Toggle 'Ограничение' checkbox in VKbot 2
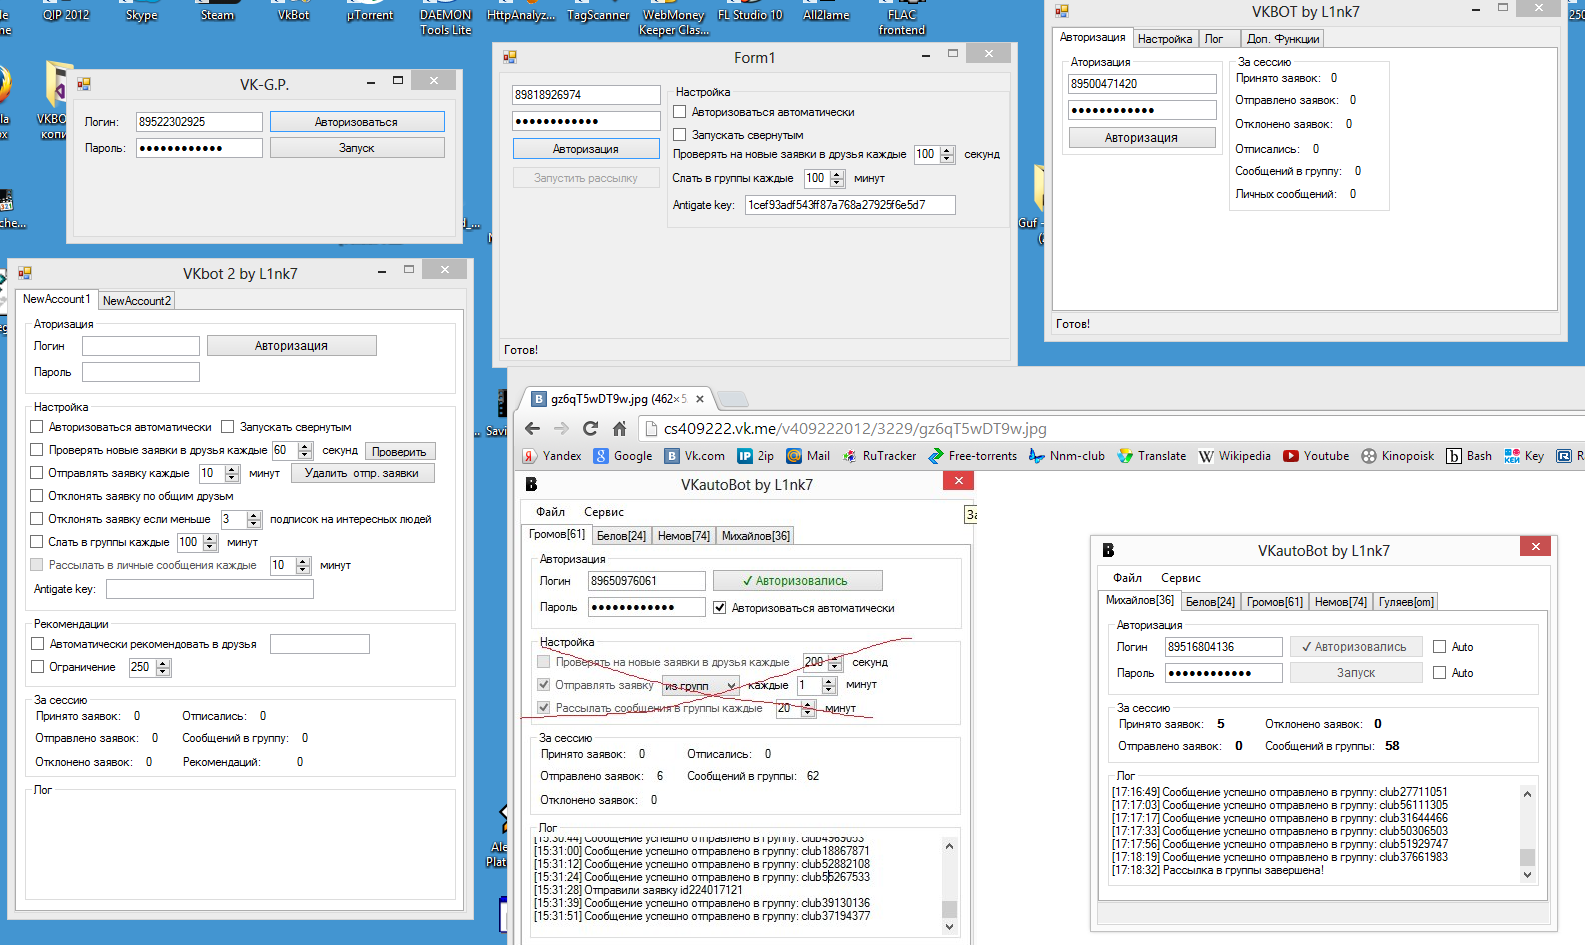1585x945 pixels. coord(38,667)
